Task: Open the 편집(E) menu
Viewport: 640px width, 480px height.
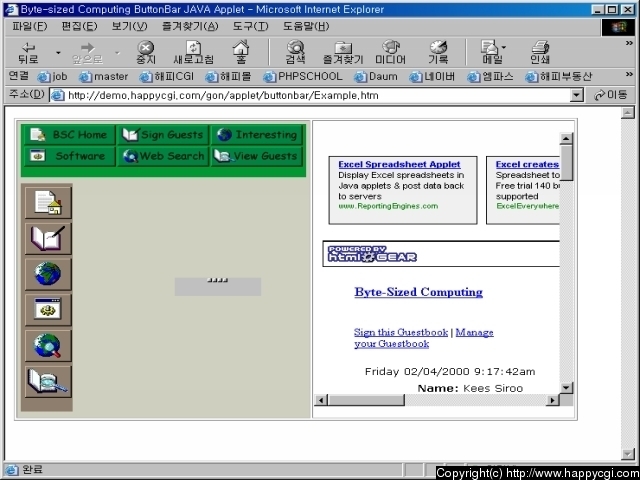Action: (x=79, y=27)
